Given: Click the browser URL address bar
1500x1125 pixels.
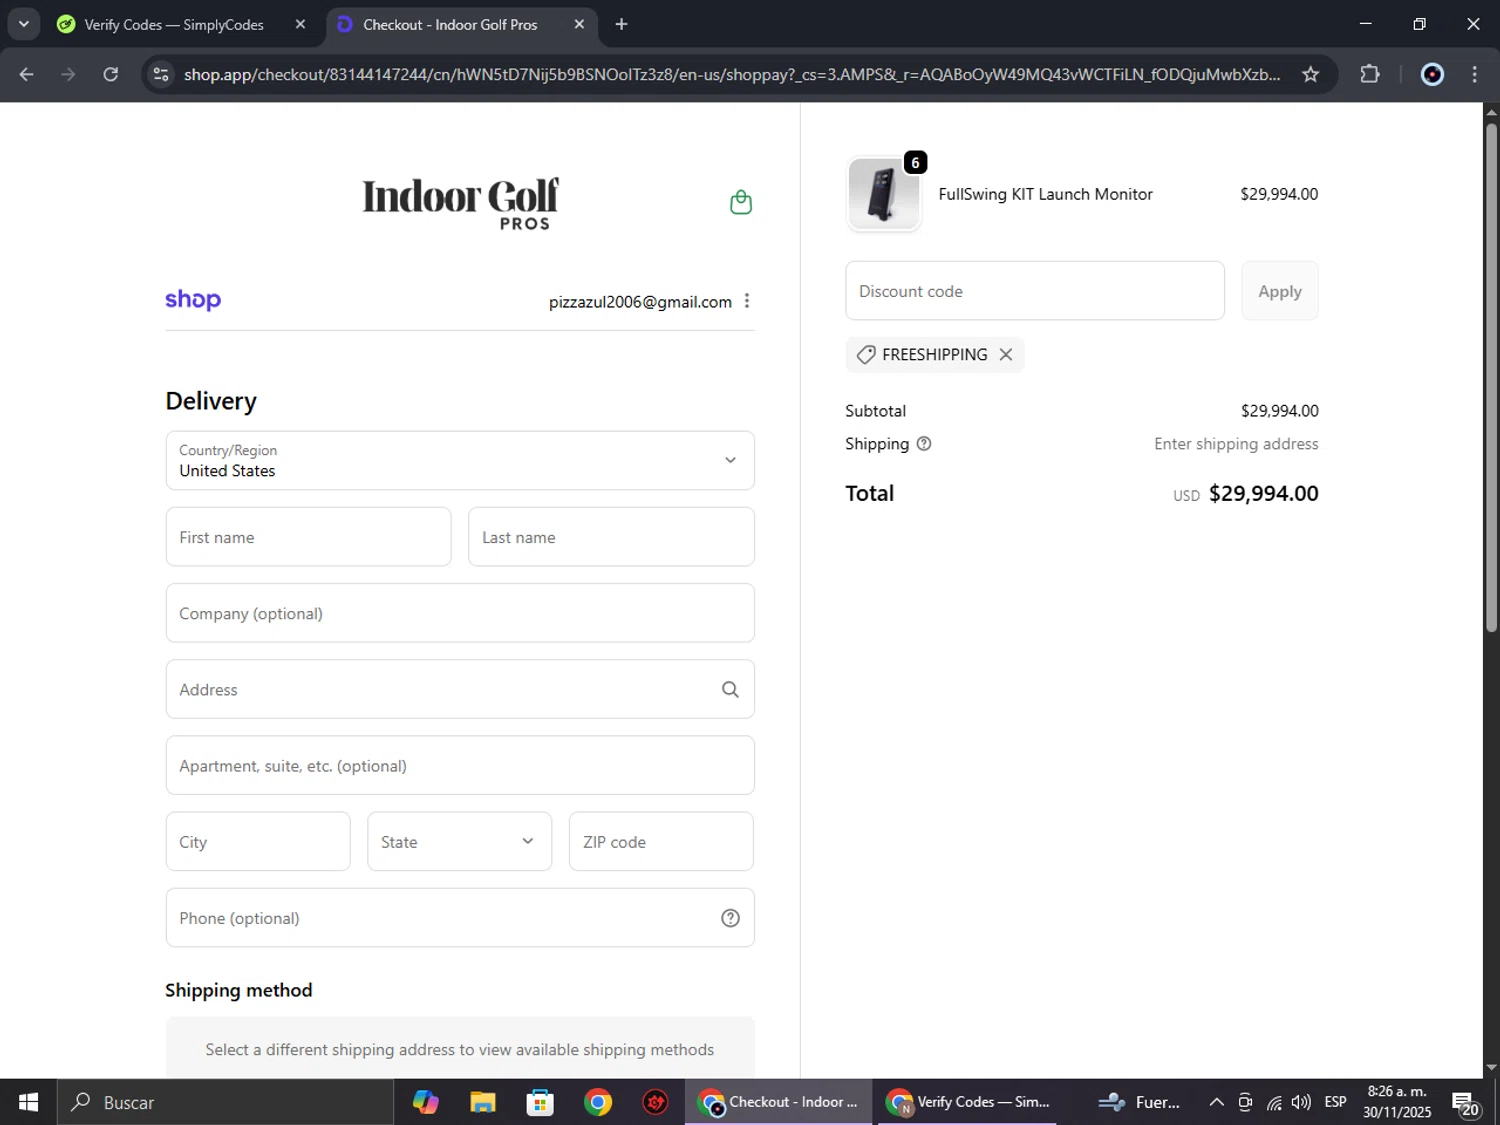Looking at the screenshot, I should [x=730, y=74].
